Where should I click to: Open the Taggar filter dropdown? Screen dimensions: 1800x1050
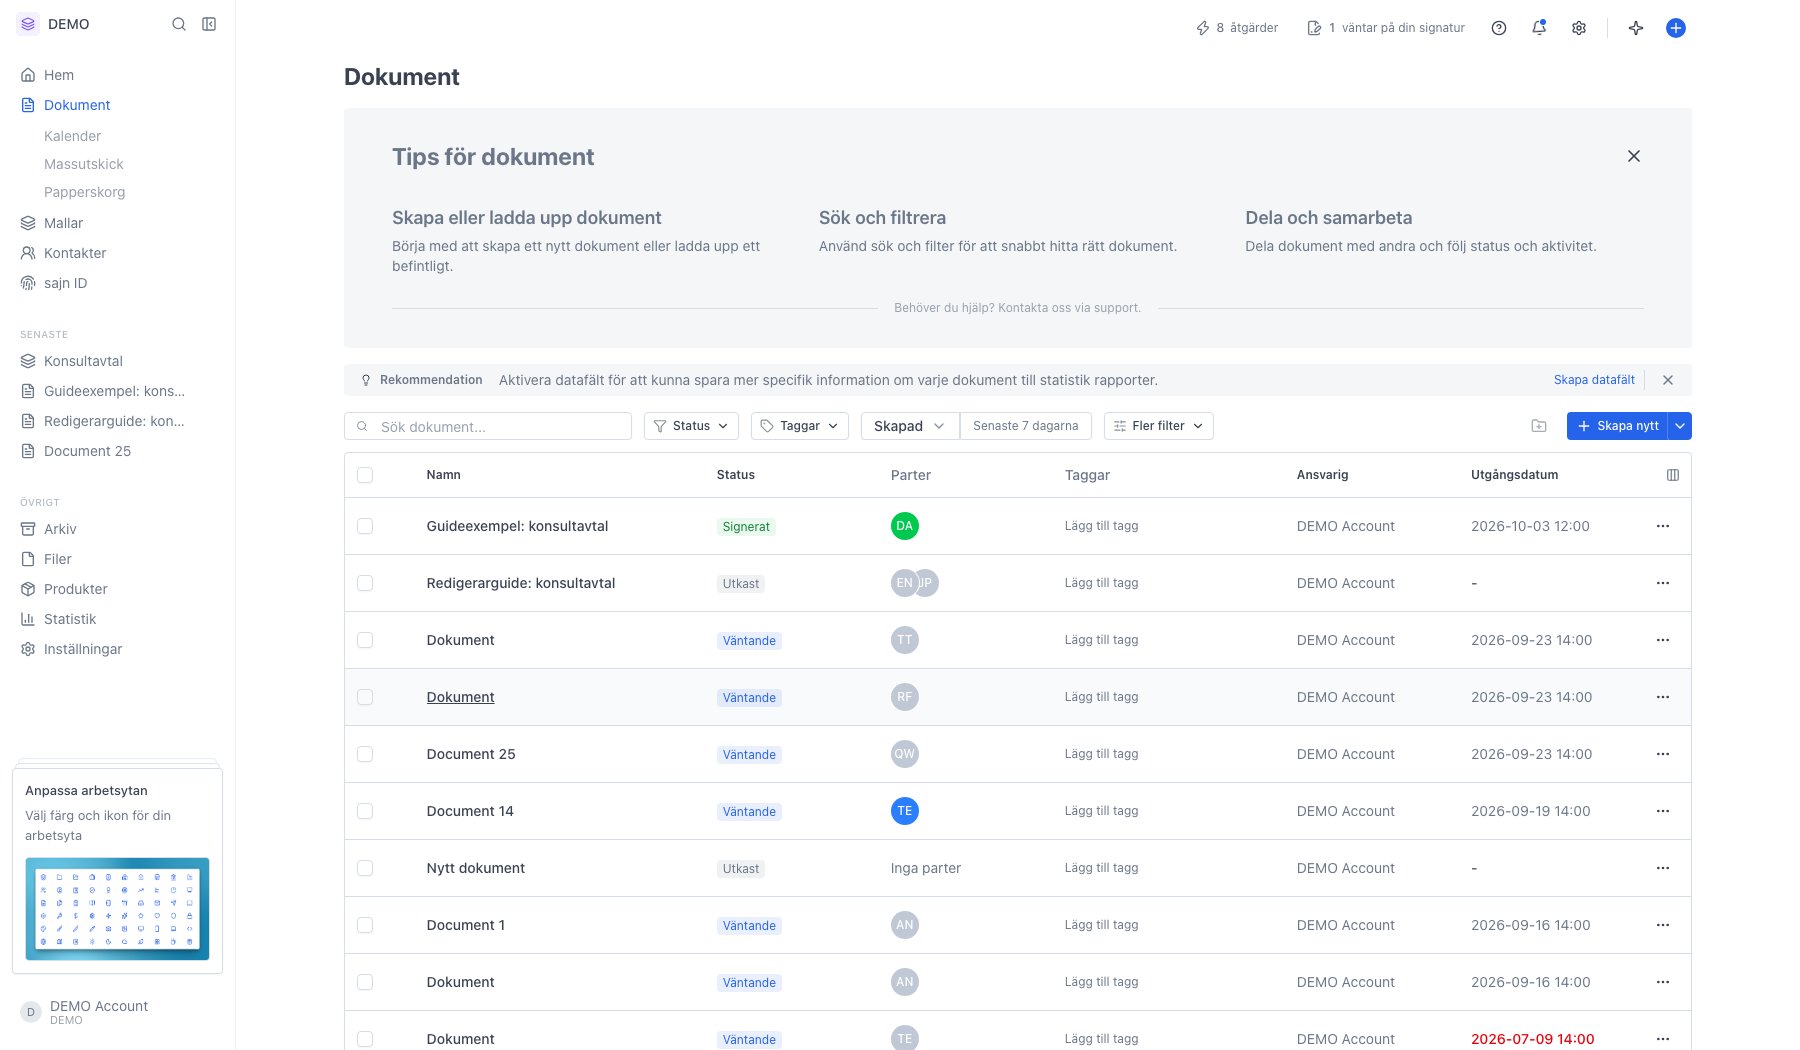tap(799, 426)
